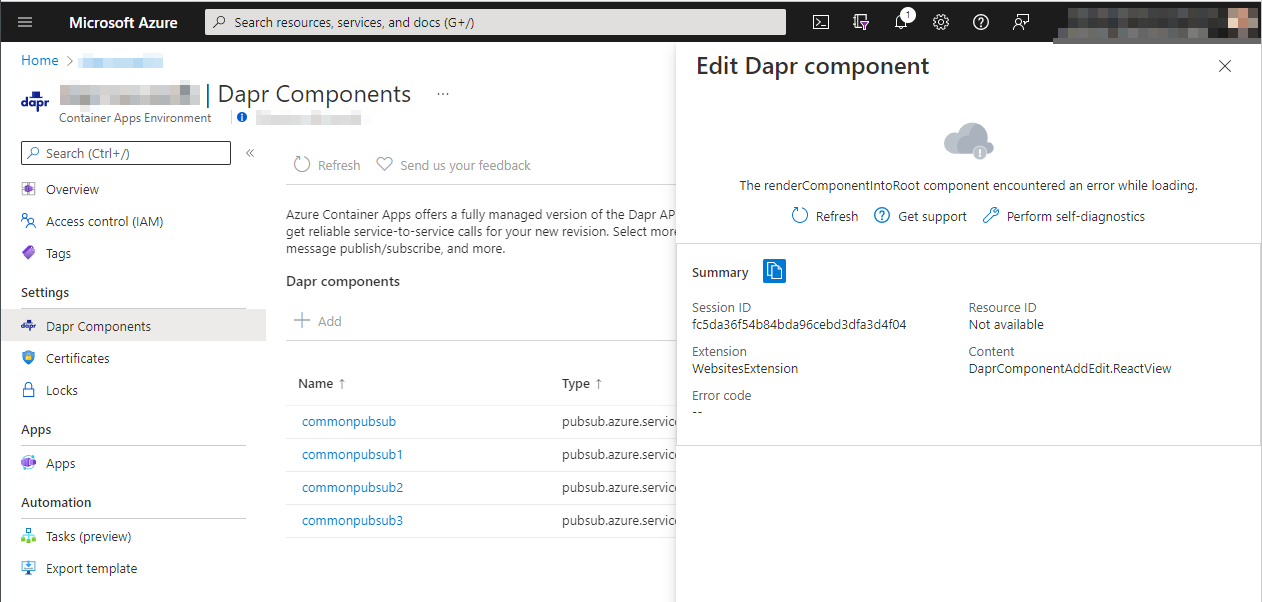Open portal settings via gear icon
This screenshot has width=1262, height=602.
coord(940,22)
